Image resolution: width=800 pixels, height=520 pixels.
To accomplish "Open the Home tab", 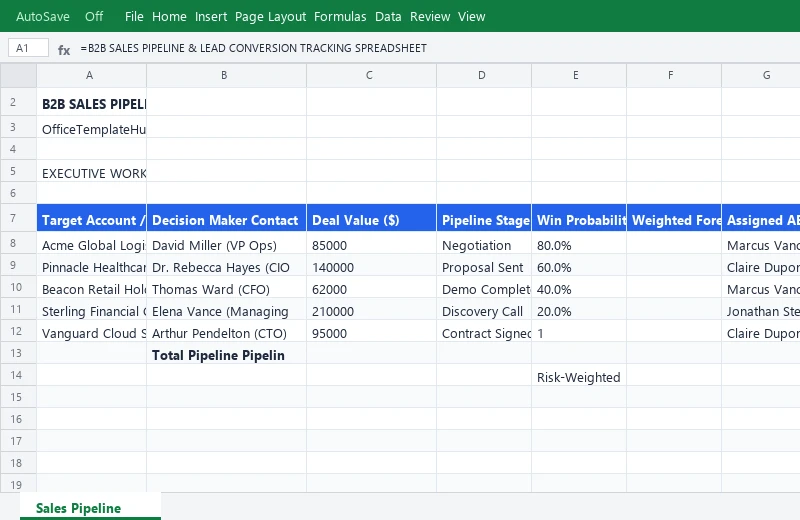I will (x=169, y=16).
